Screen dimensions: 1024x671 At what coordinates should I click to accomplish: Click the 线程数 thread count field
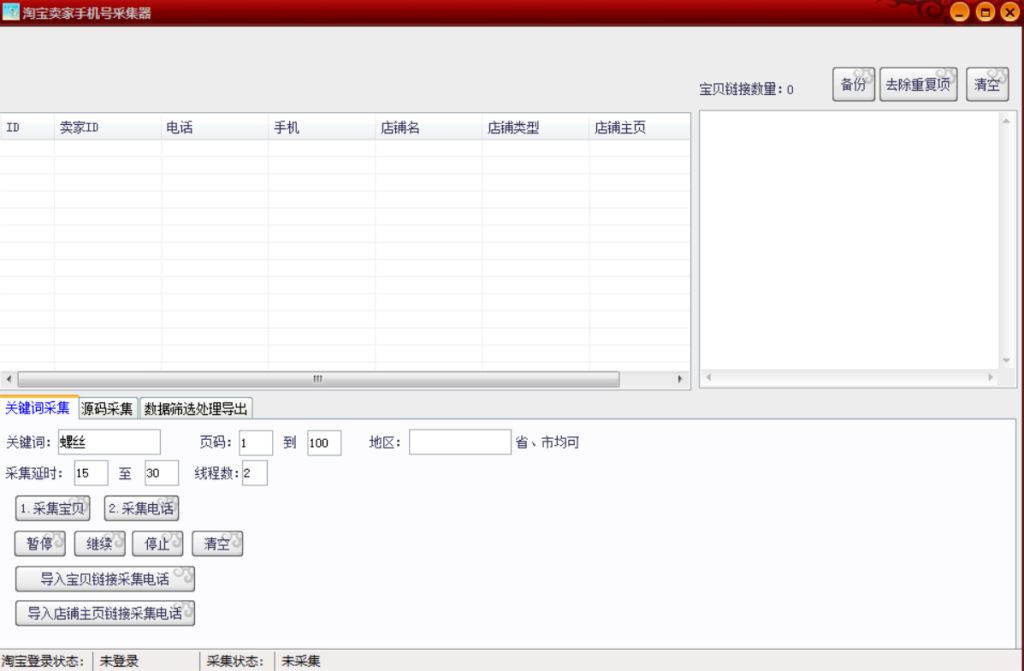[x=254, y=473]
